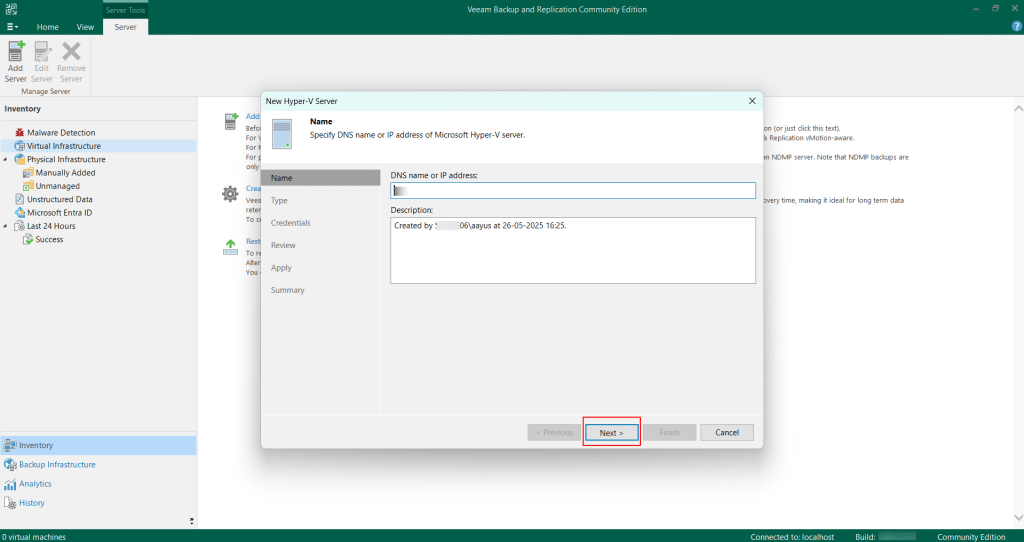Click the Last 24 Hours icon
Viewport: 1024px width, 542px height.
20,226
